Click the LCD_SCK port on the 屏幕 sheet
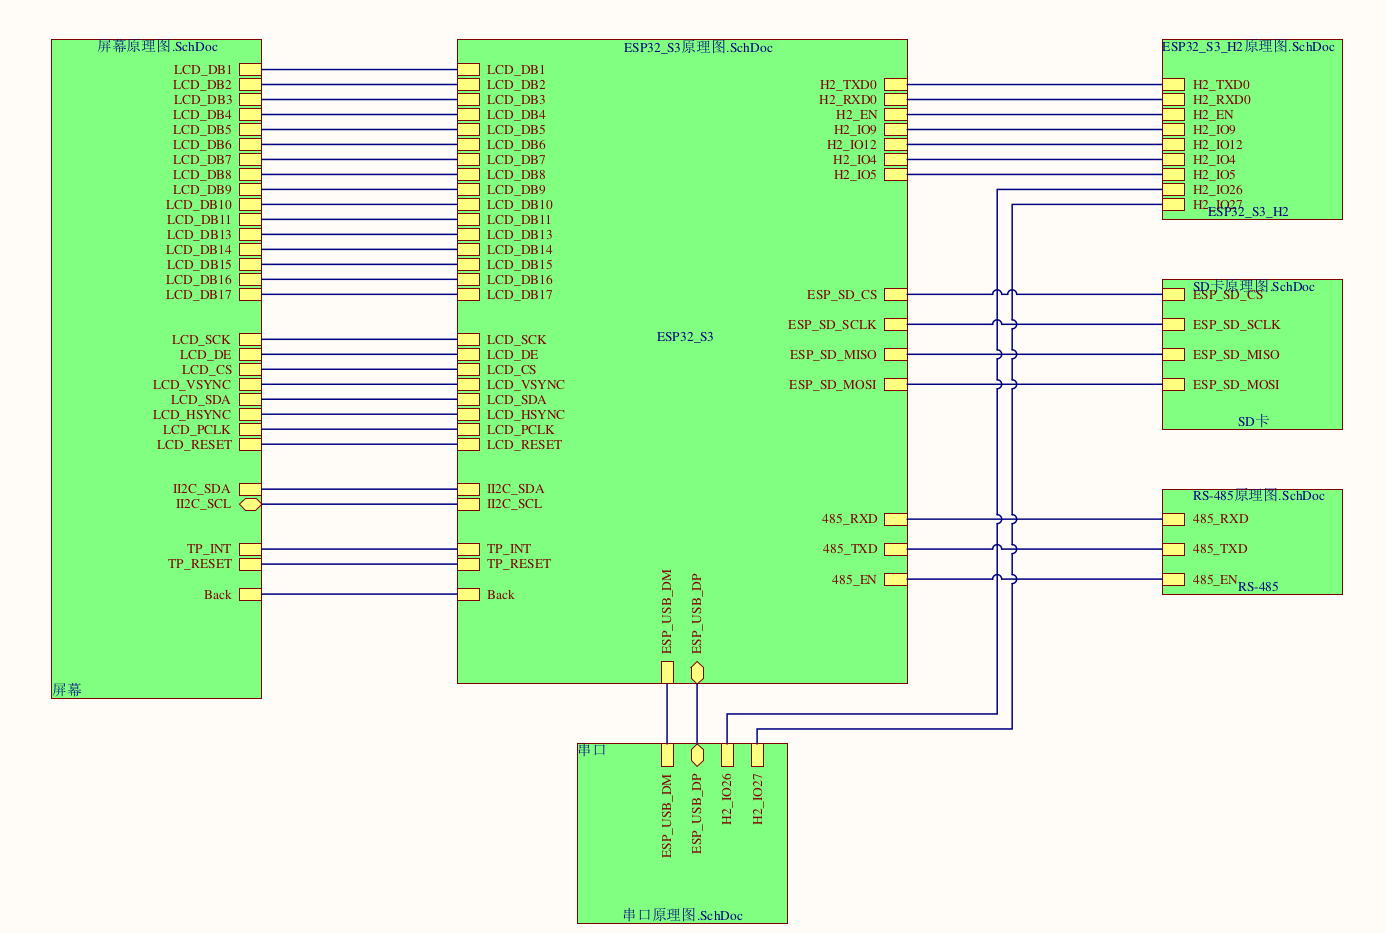Screen dimensions: 1386x933 point(250,340)
